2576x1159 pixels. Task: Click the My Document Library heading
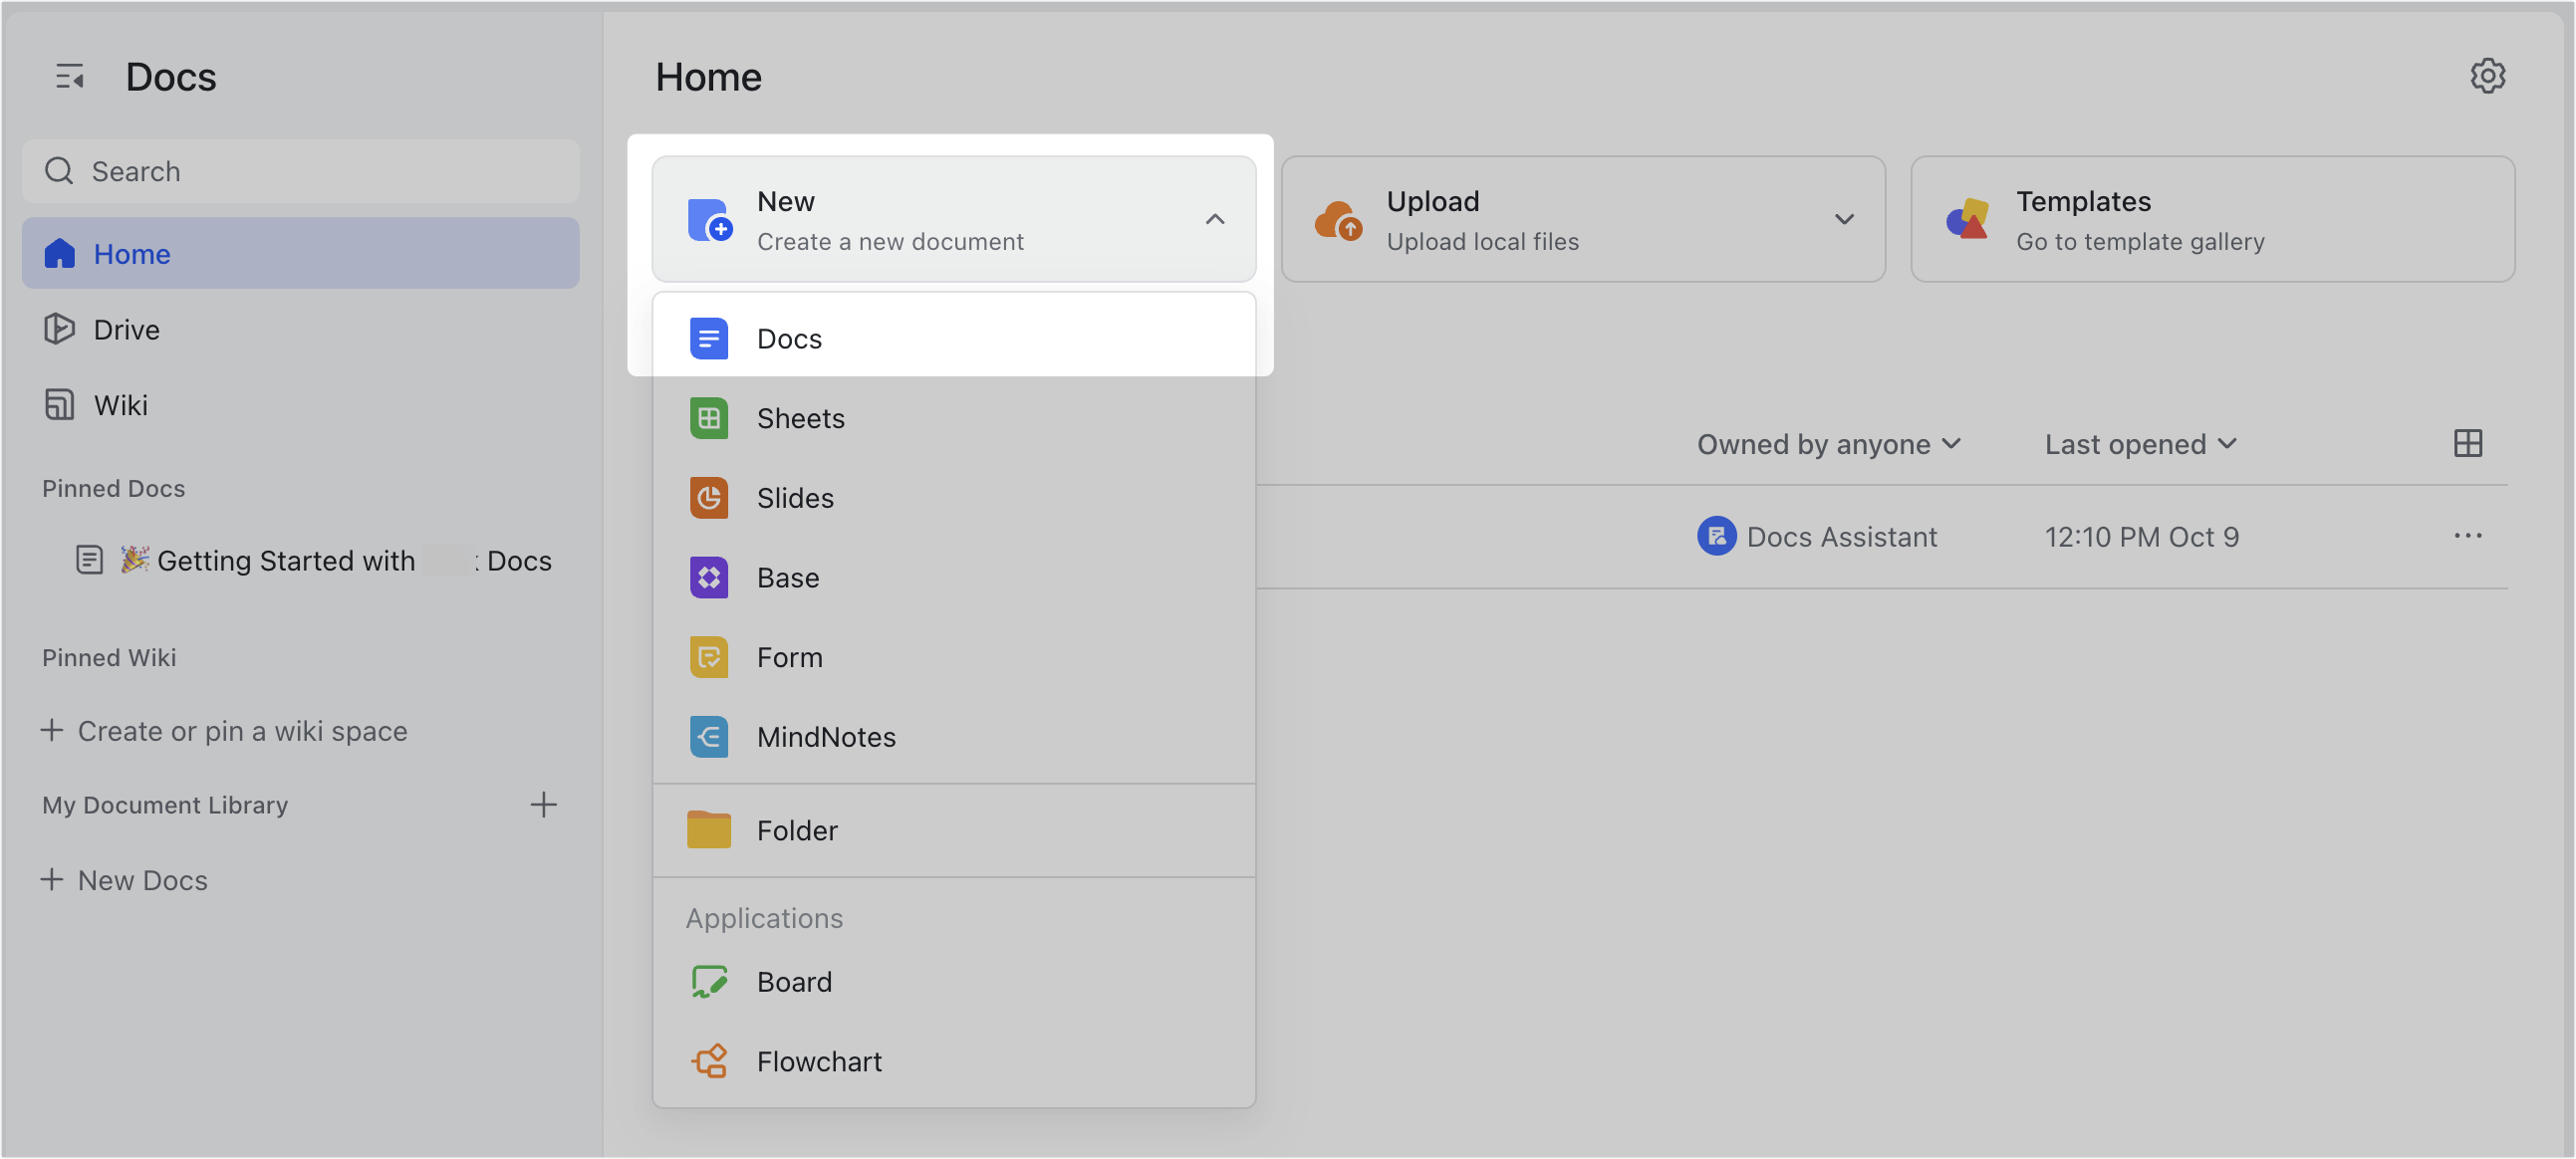[x=165, y=805]
